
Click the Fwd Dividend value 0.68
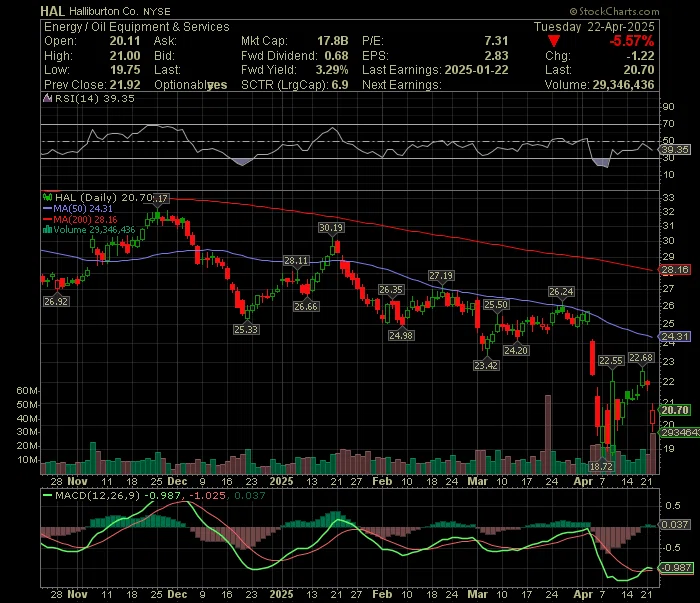coord(336,56)
